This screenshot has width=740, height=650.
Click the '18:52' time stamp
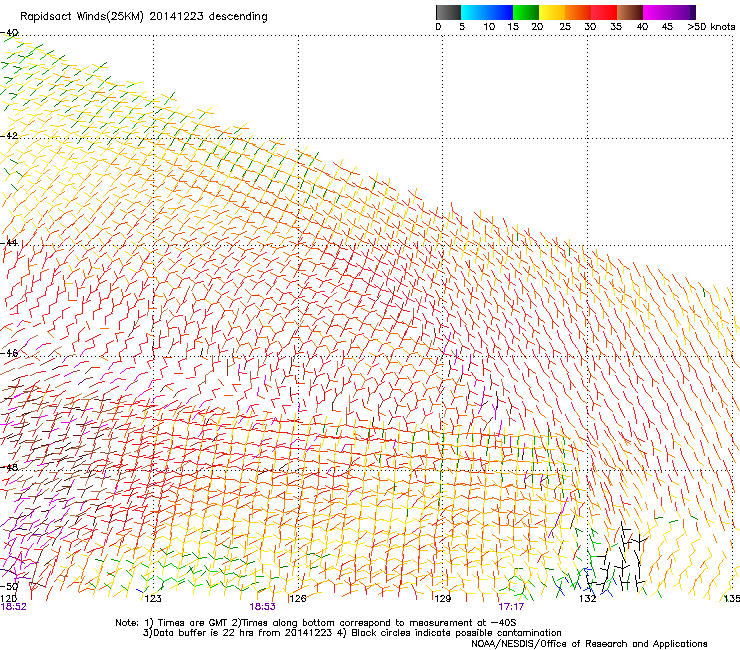click(14, 607)
